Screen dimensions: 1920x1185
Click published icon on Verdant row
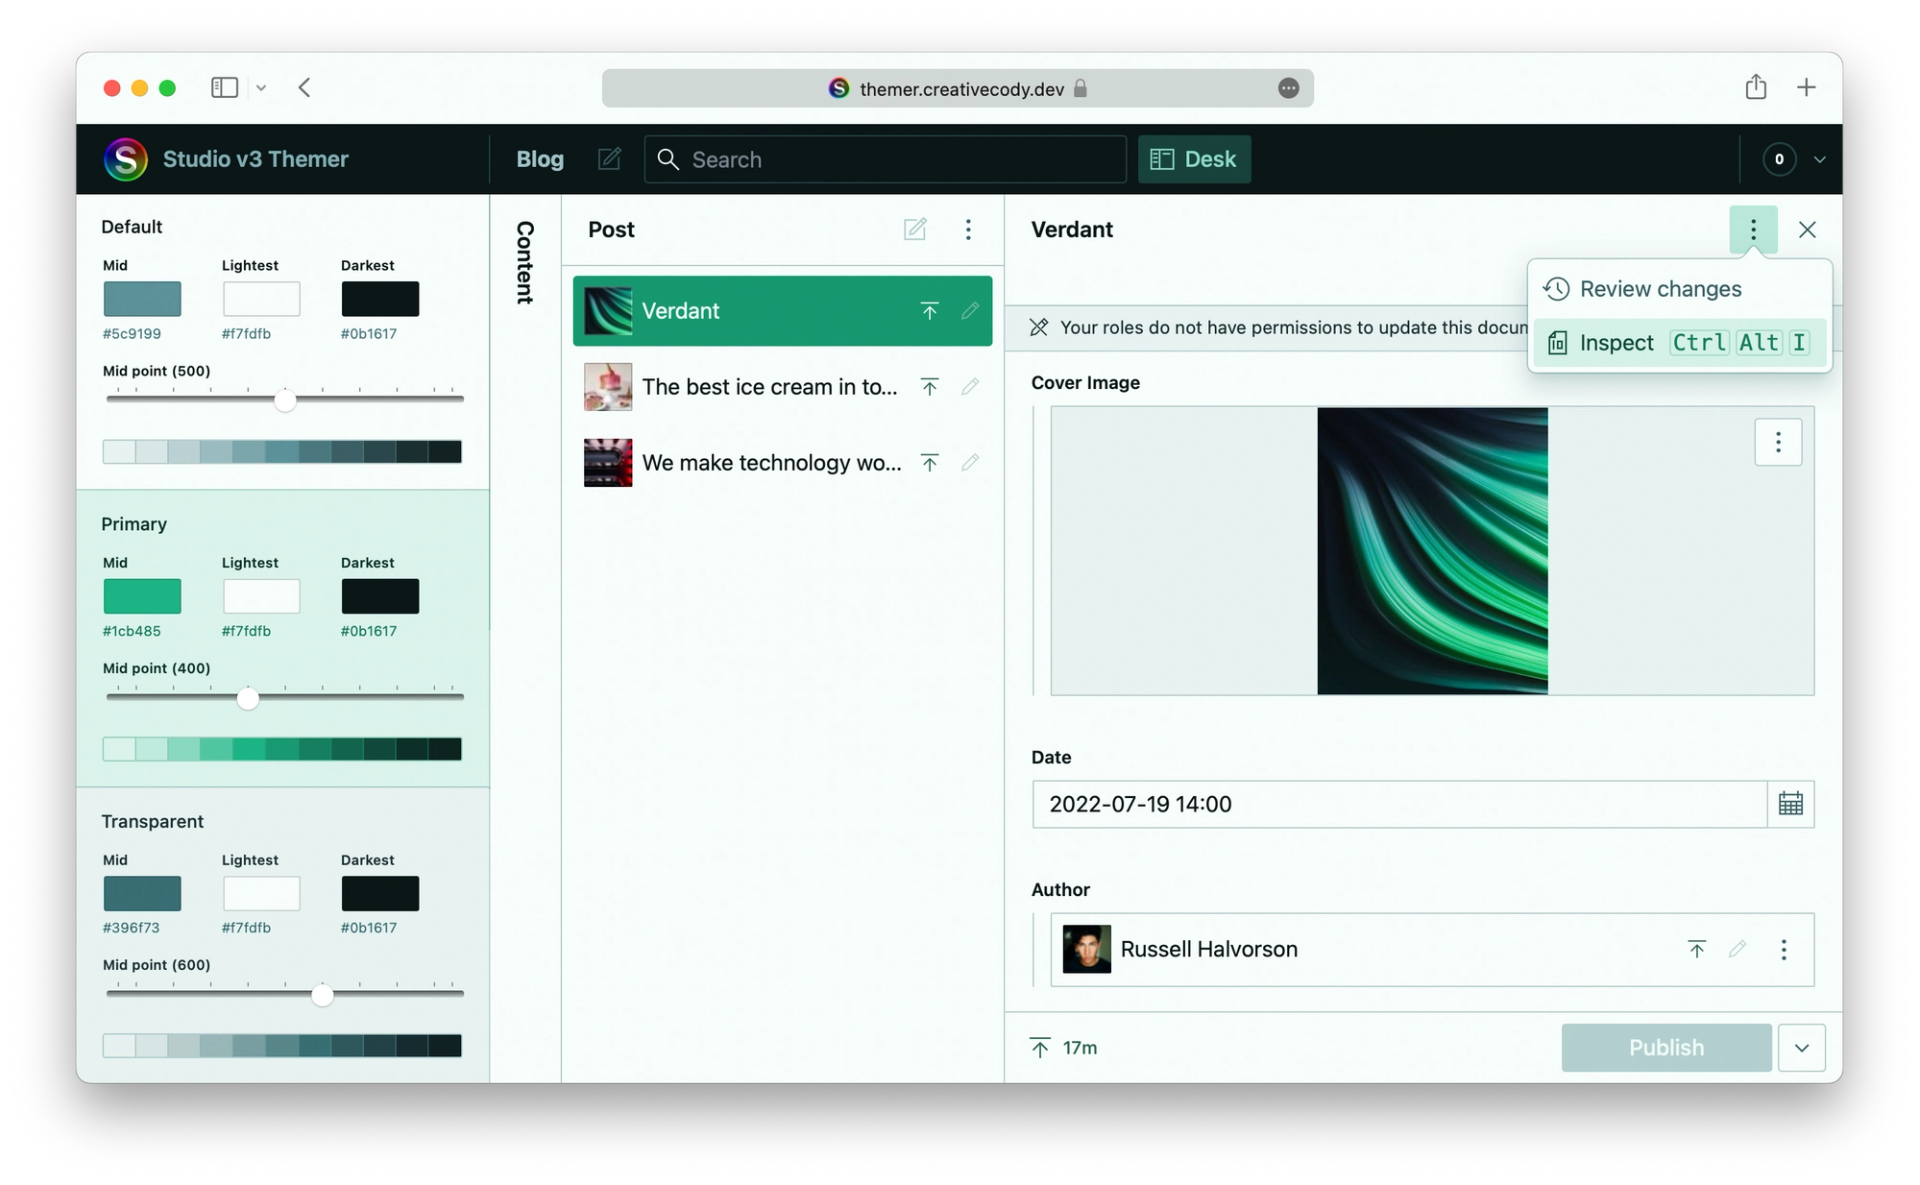(x=929, y=311)
